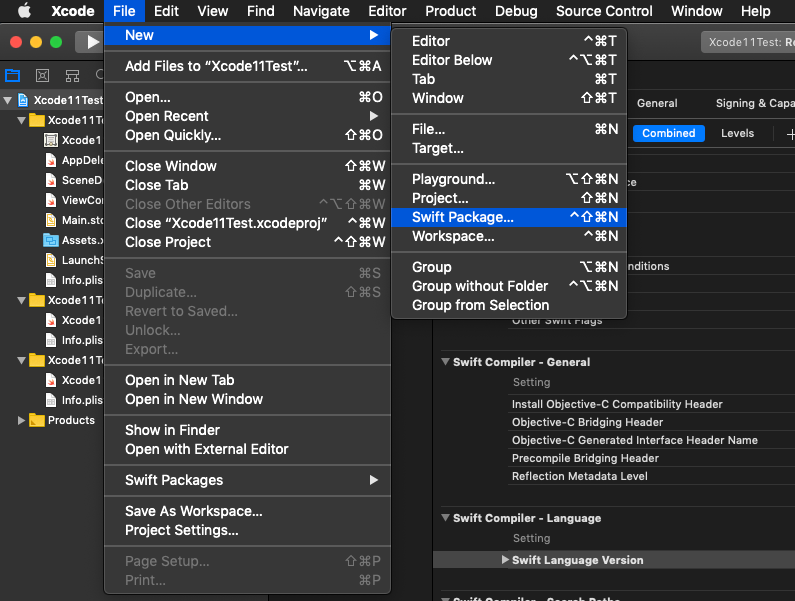Viewport: 795px width, 601px height.
Task: Expand Swift Language Version setting
Action: [505, 559]
